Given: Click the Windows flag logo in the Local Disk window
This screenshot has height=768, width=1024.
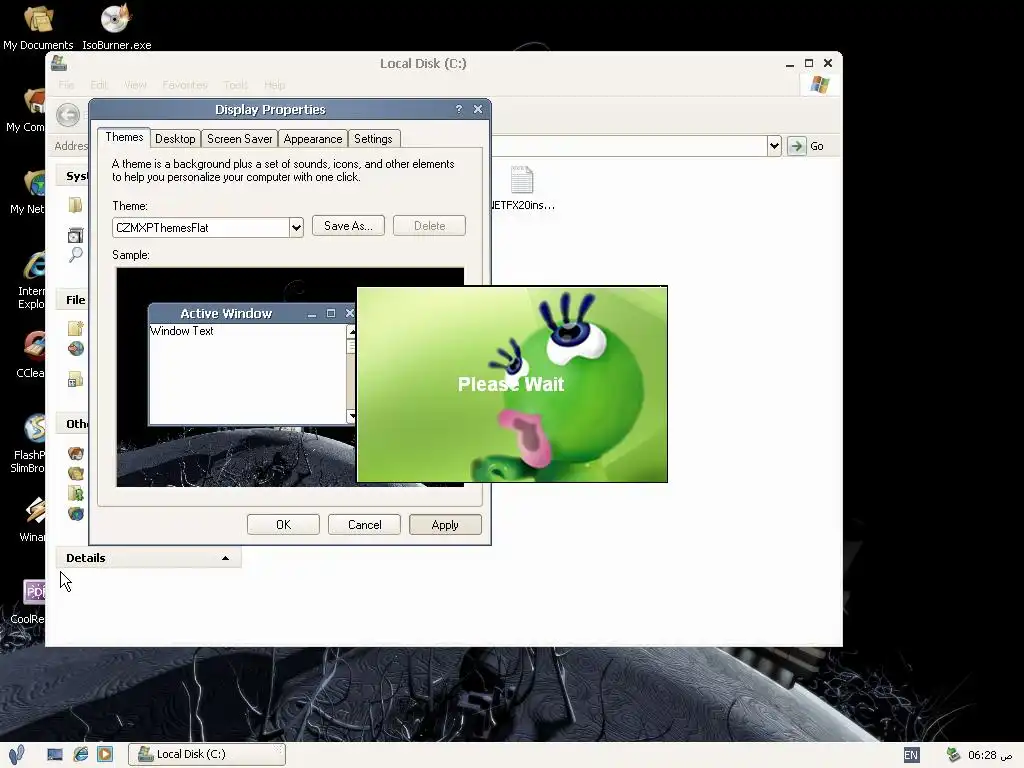Looking at the screenshot, I should pos(819,85).
